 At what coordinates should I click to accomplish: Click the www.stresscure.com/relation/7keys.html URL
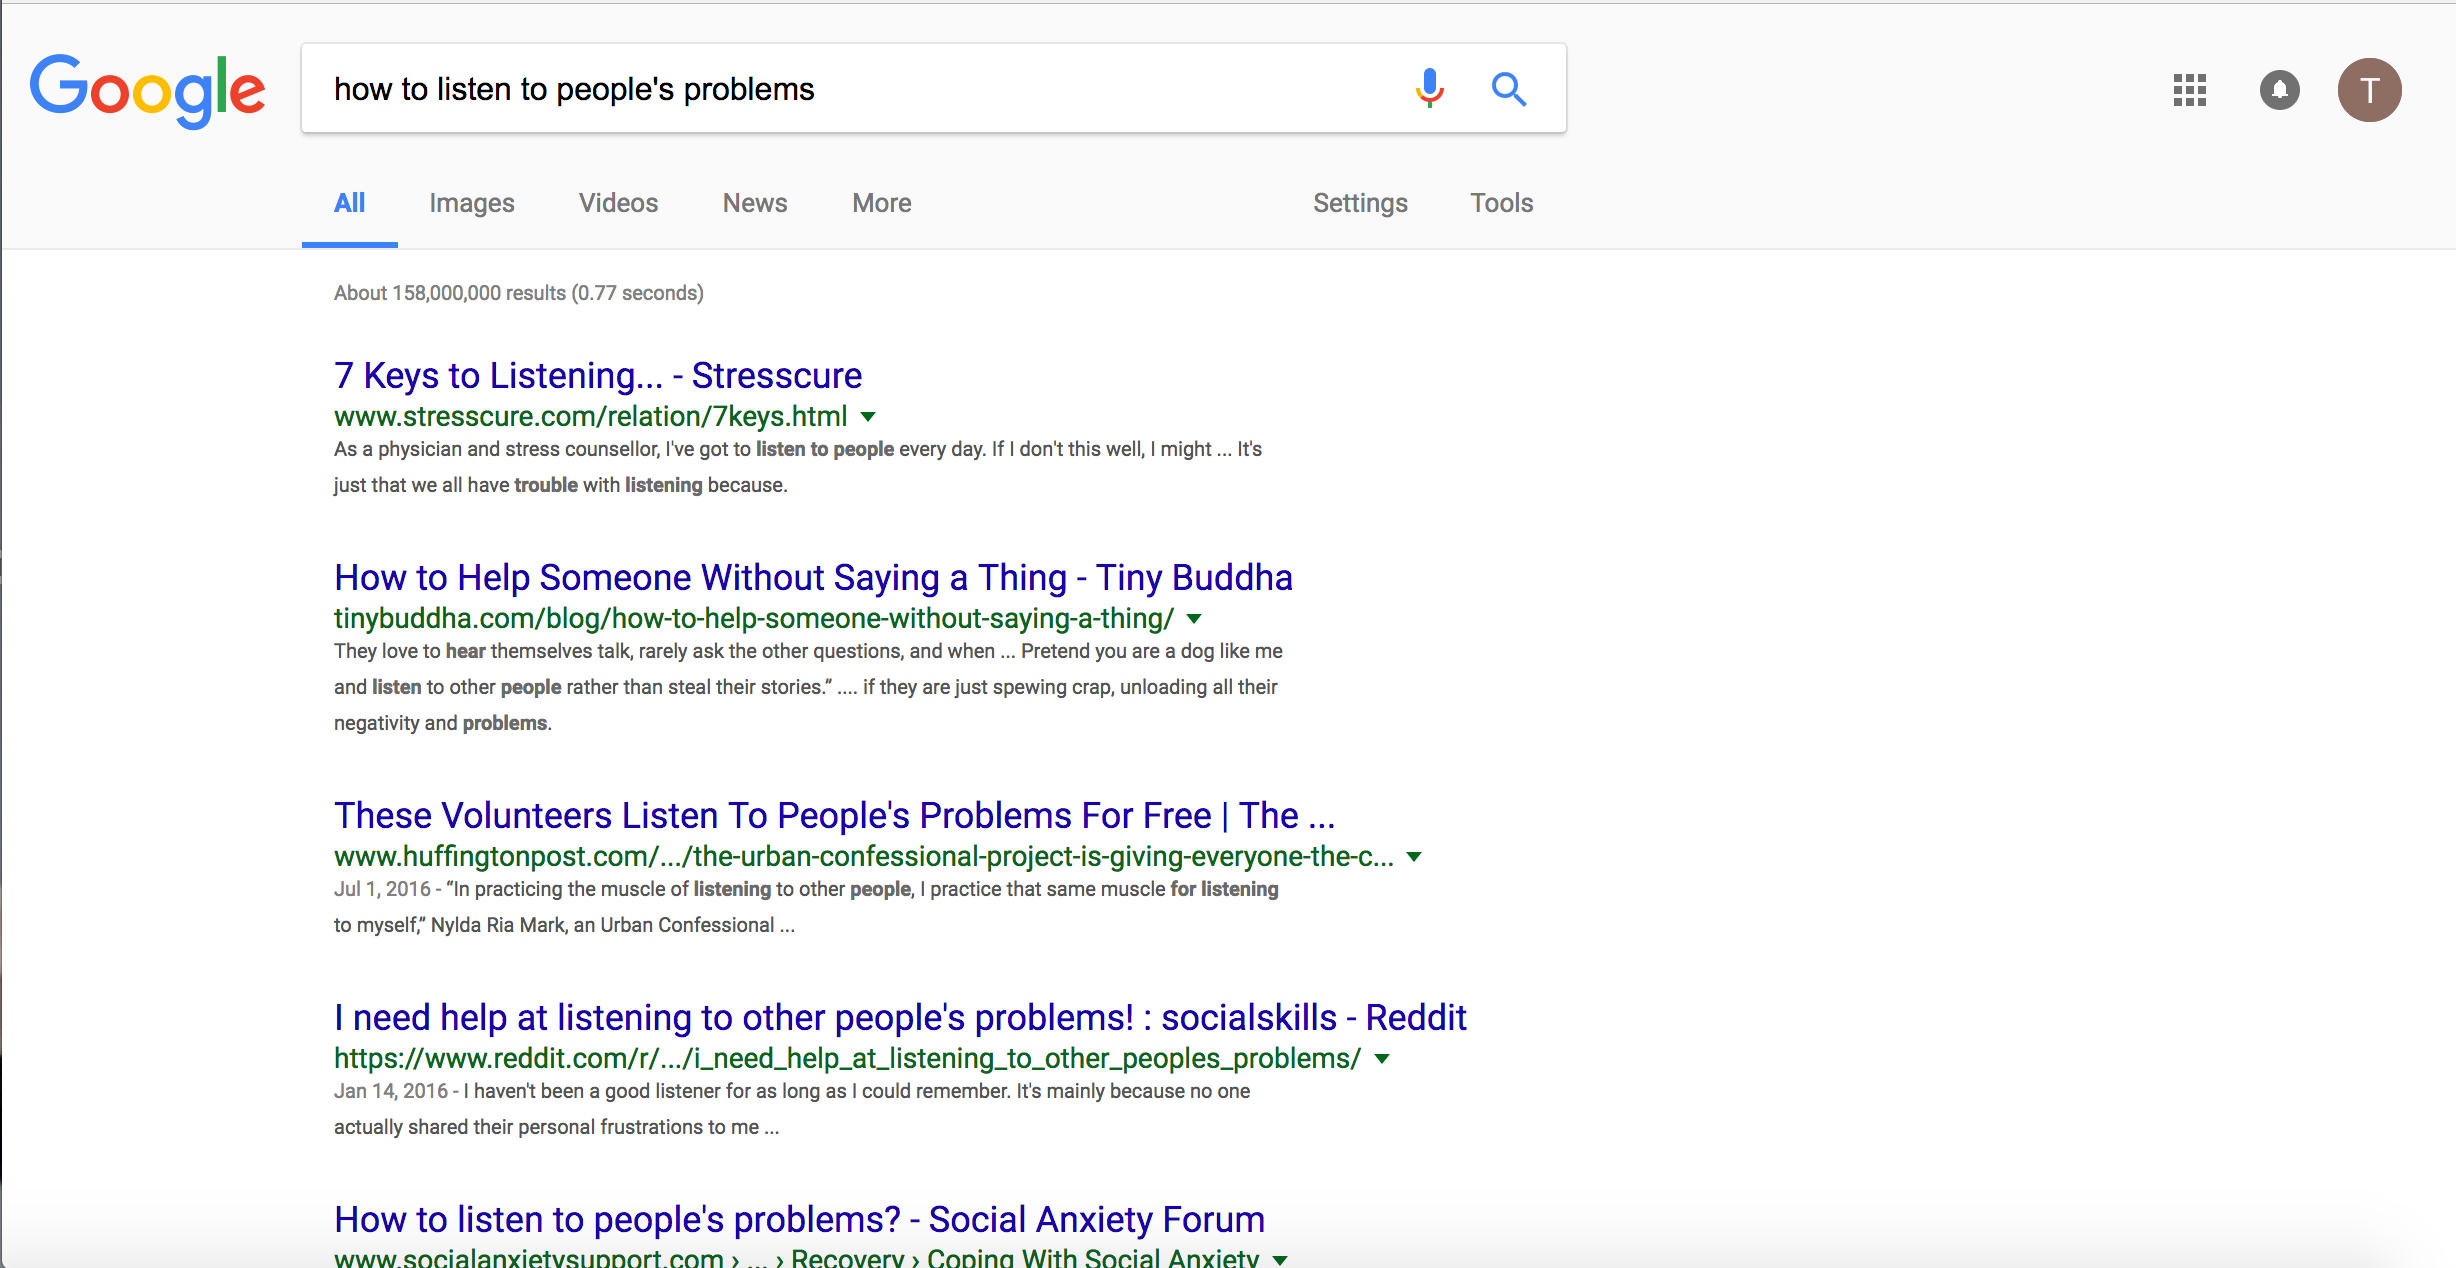pos(590,417)
